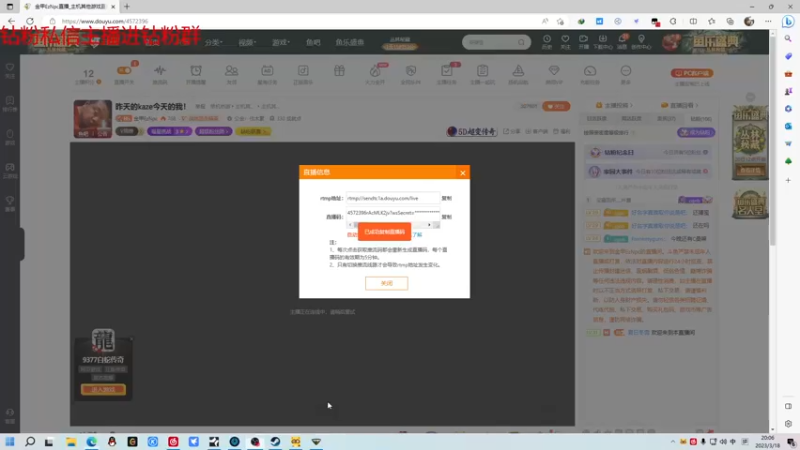Image resolution: width=800 pixels, height=450 pixels.
Task: Open the 鱼乐盛典 navigation item
Action: tap(349, 42)
